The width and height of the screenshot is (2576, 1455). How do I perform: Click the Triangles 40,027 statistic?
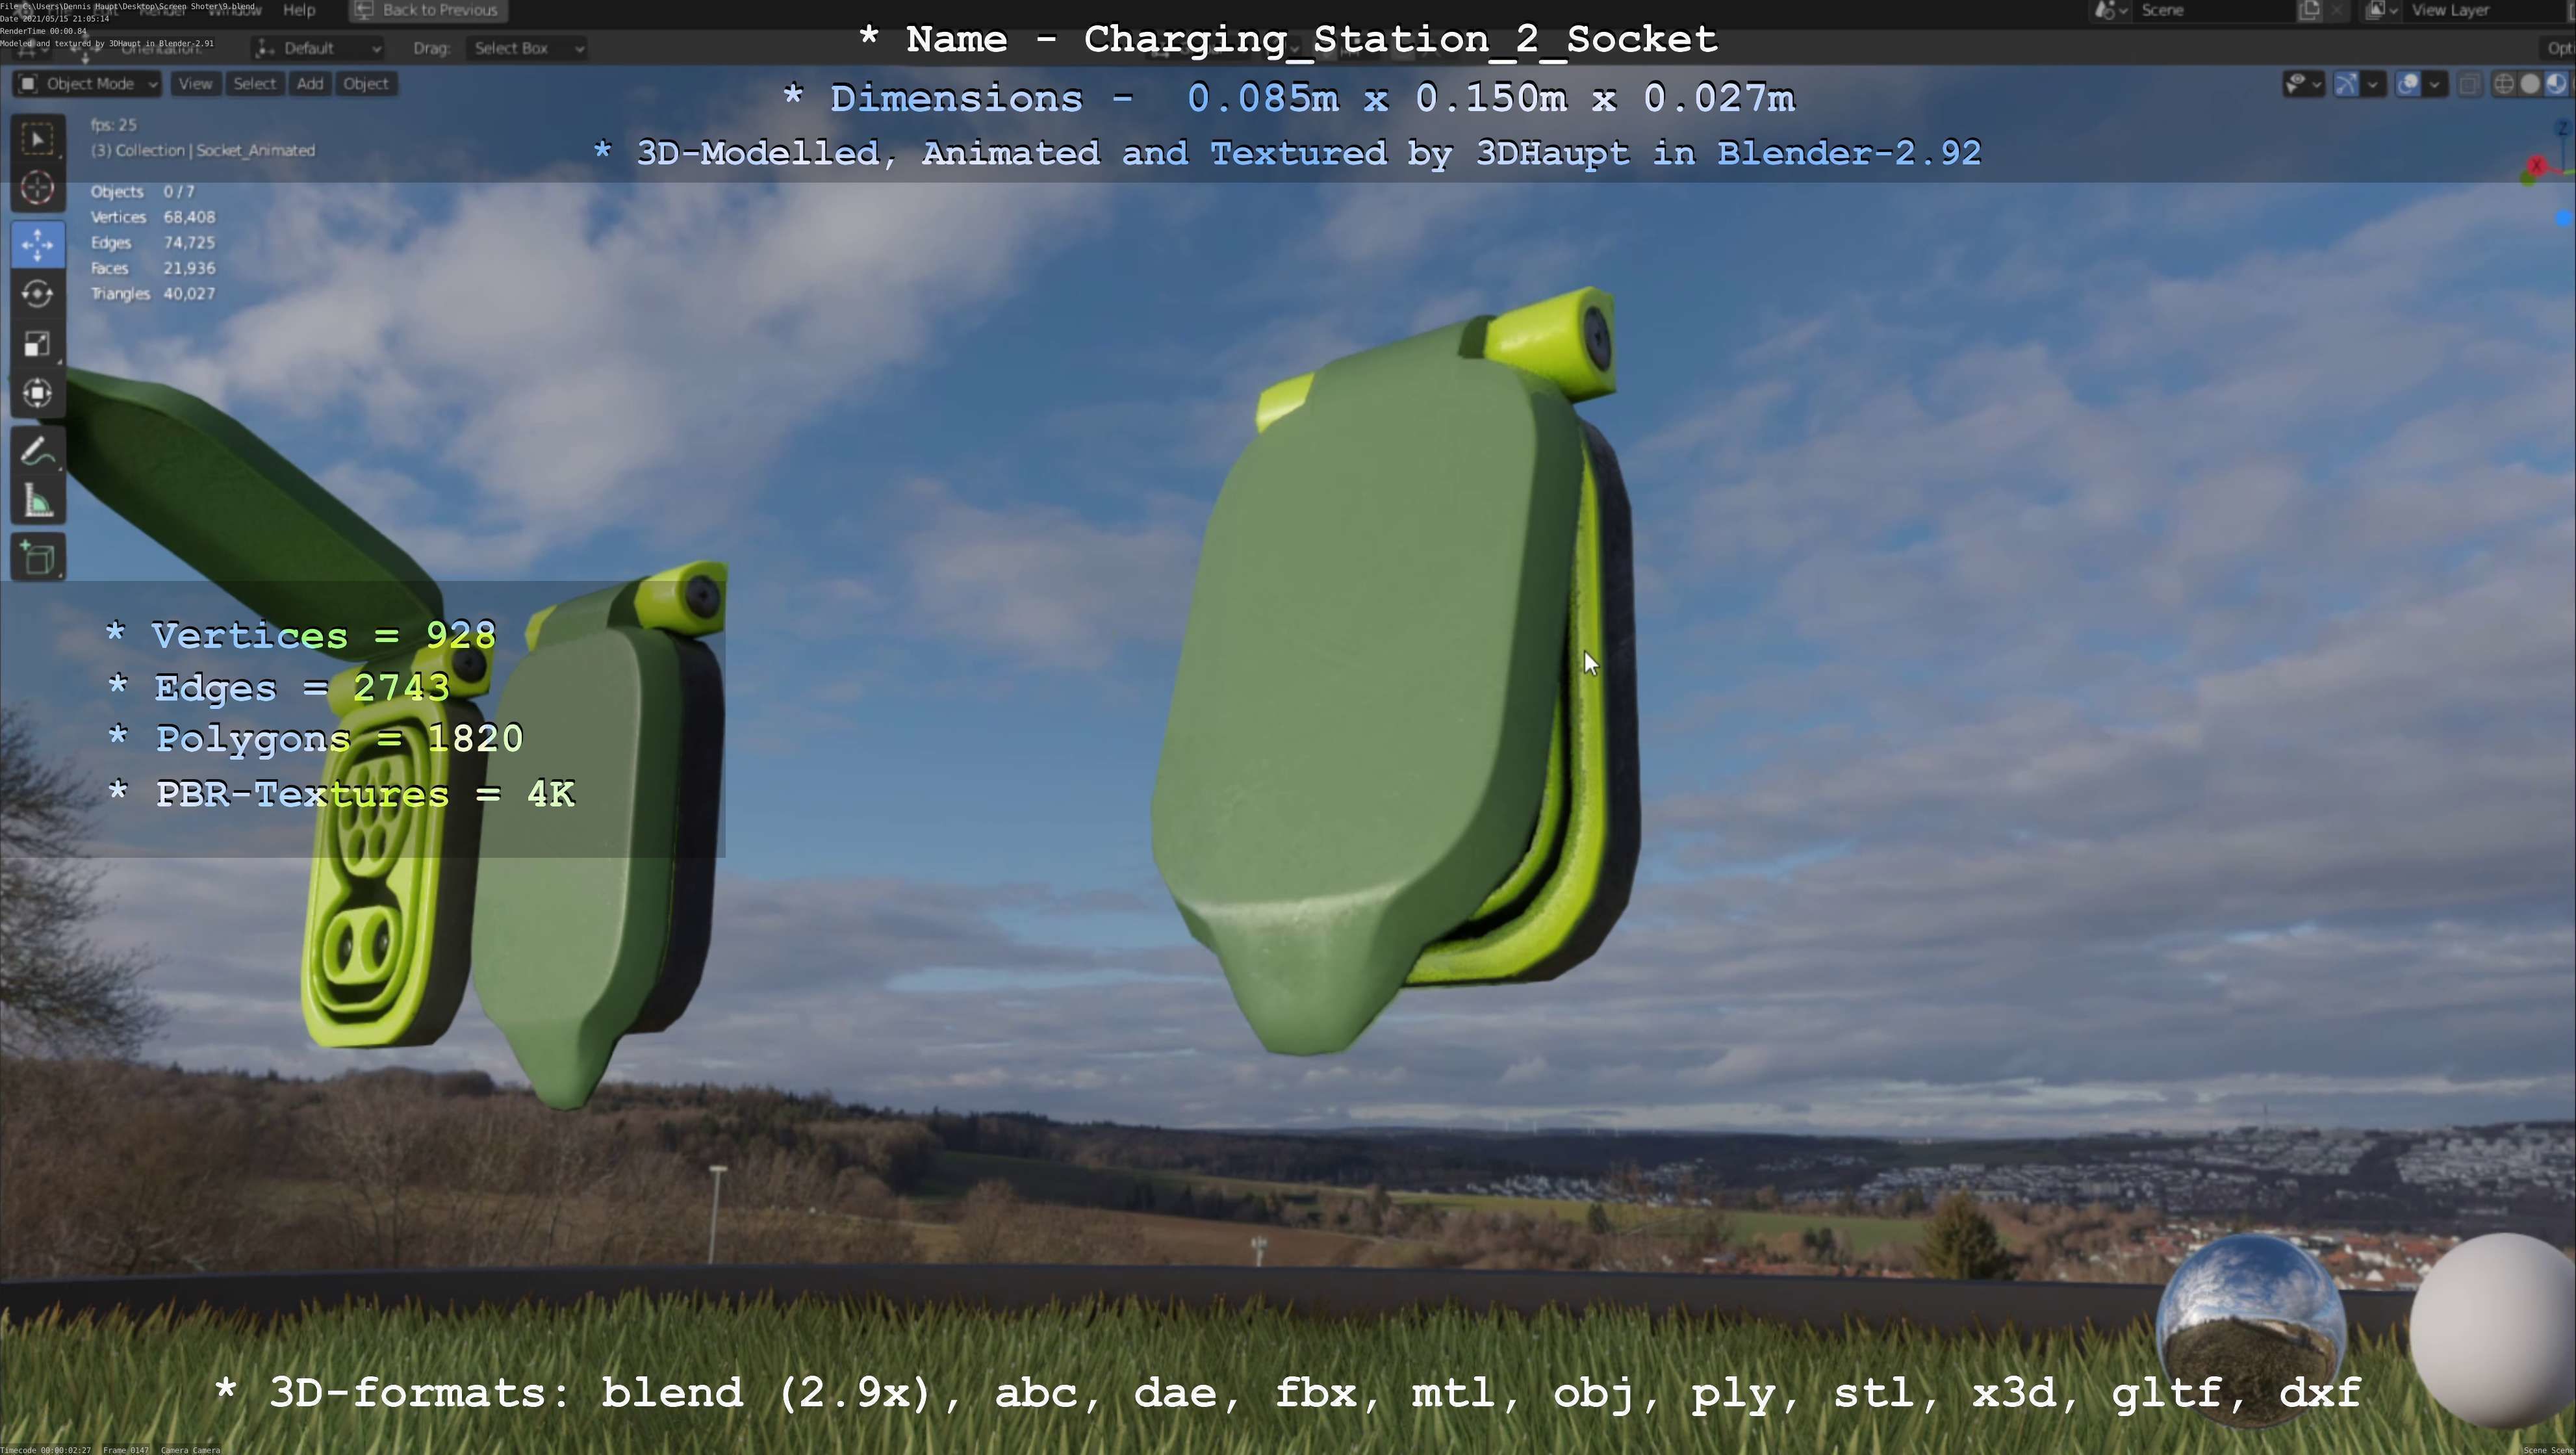pyautogui.click(x=152, y=294)
